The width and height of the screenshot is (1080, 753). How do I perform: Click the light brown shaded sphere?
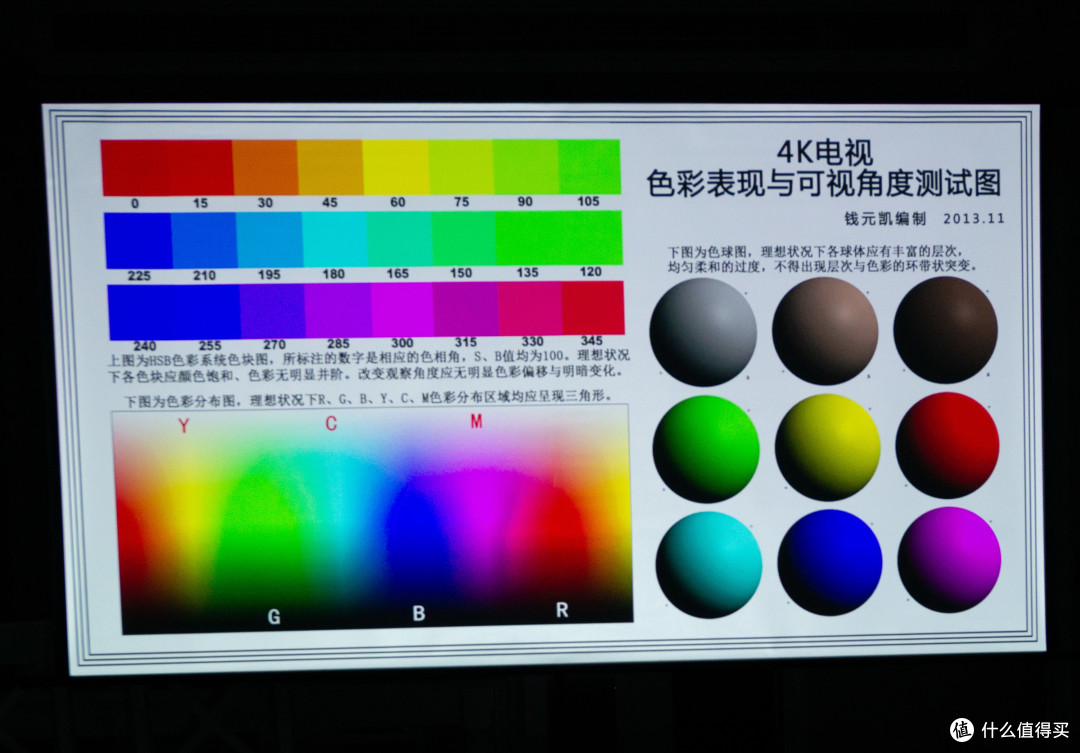pyautogui.click(x=825, y=331)
